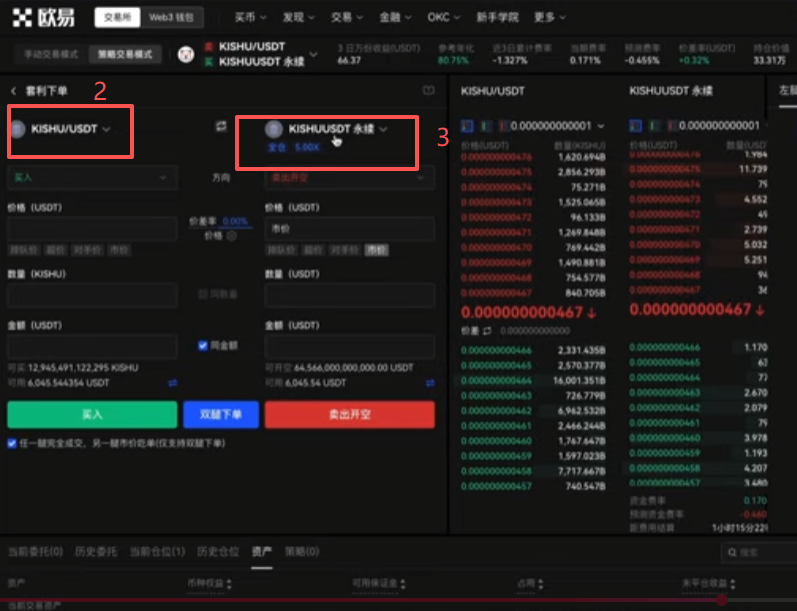Swap the two legs with the exchange icon
Image resolution: width=797 pixels, height=611 pixels.
tap(221, 126)
